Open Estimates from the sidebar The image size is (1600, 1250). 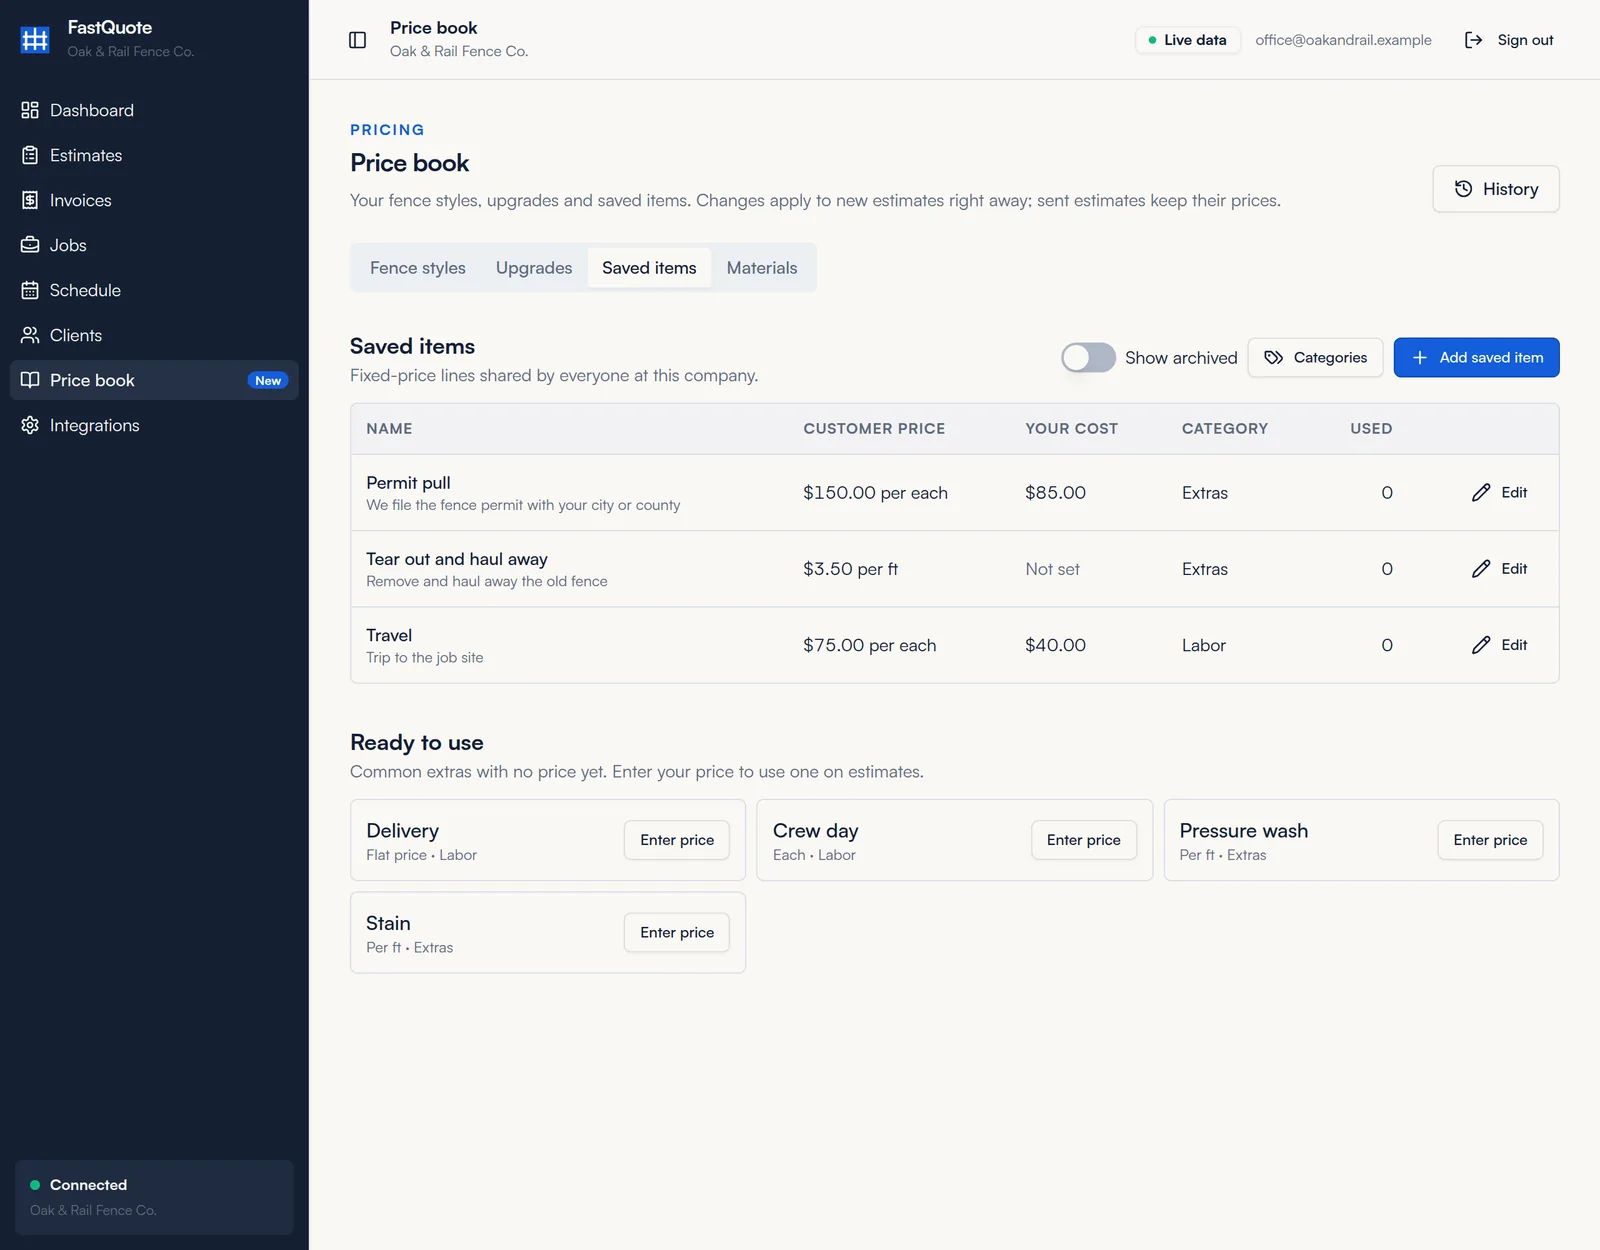(x=154, y=155)
